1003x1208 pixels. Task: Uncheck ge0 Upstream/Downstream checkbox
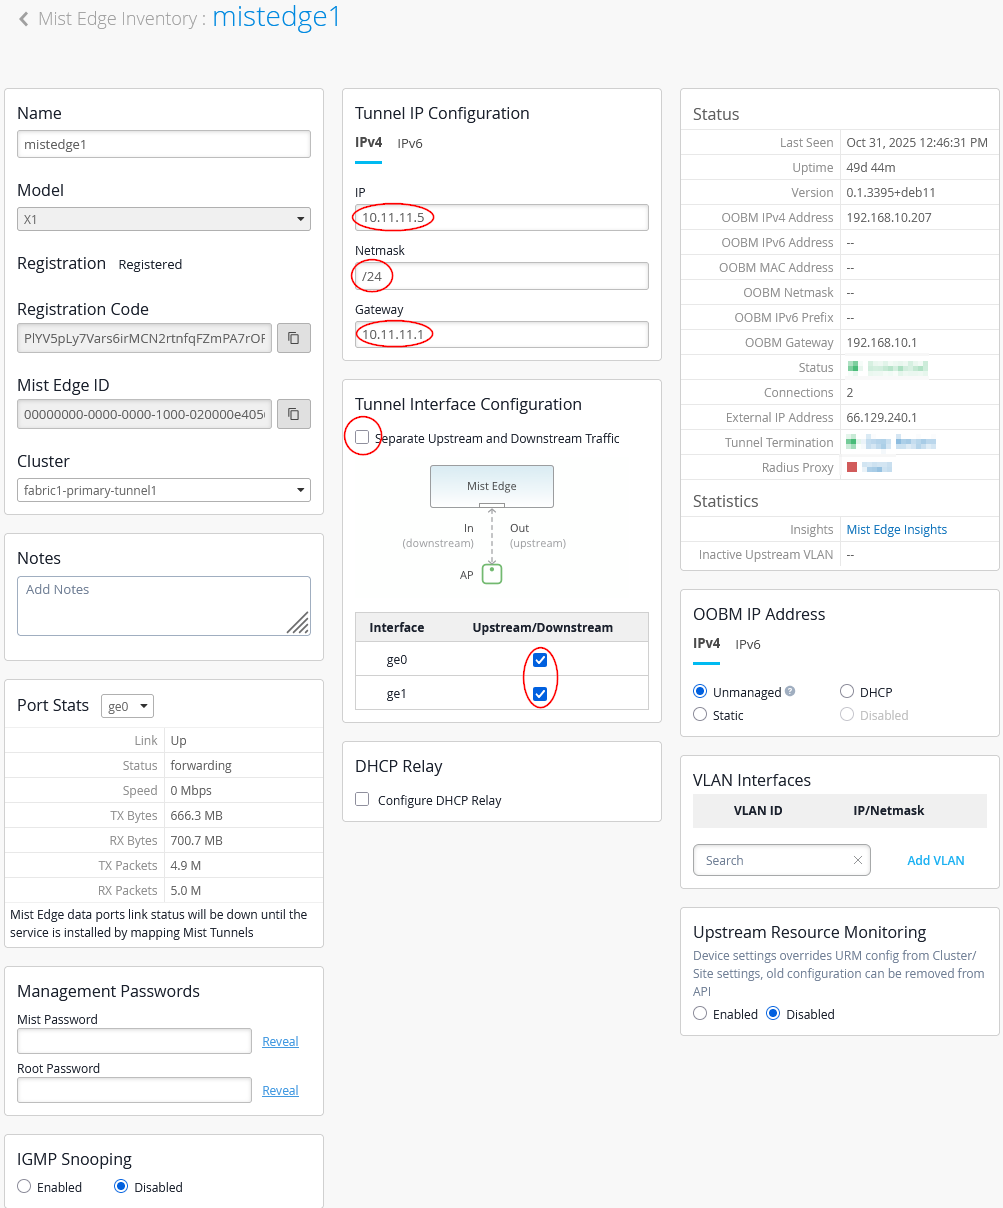[x=540, y=660]
